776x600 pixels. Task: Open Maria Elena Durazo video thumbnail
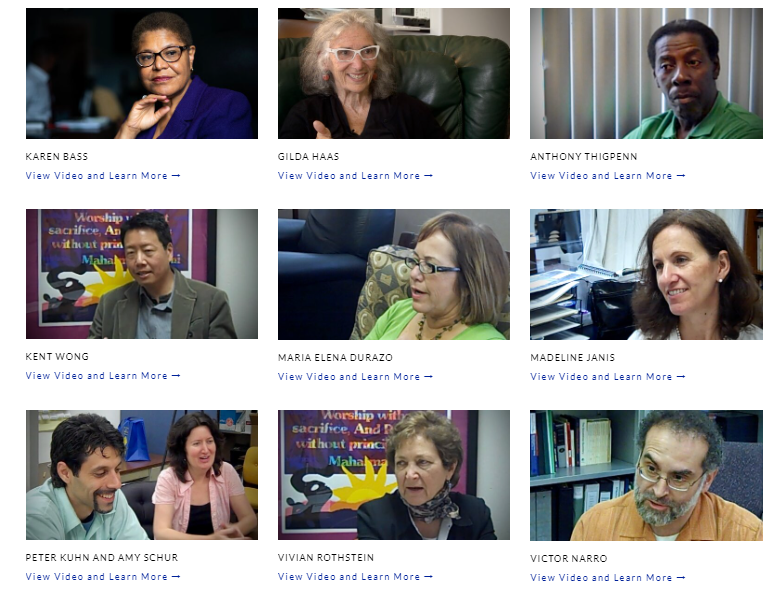coord(394,274)
